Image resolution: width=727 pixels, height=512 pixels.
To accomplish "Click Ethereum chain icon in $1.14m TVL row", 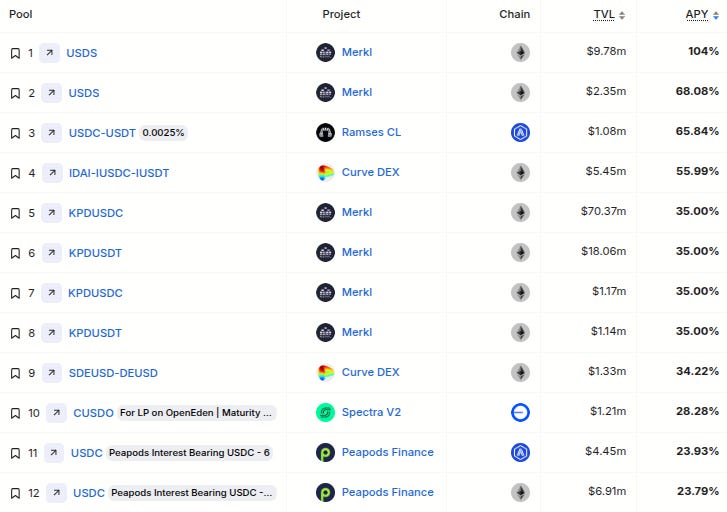I will pyautogui.click(x=520, y=333).
